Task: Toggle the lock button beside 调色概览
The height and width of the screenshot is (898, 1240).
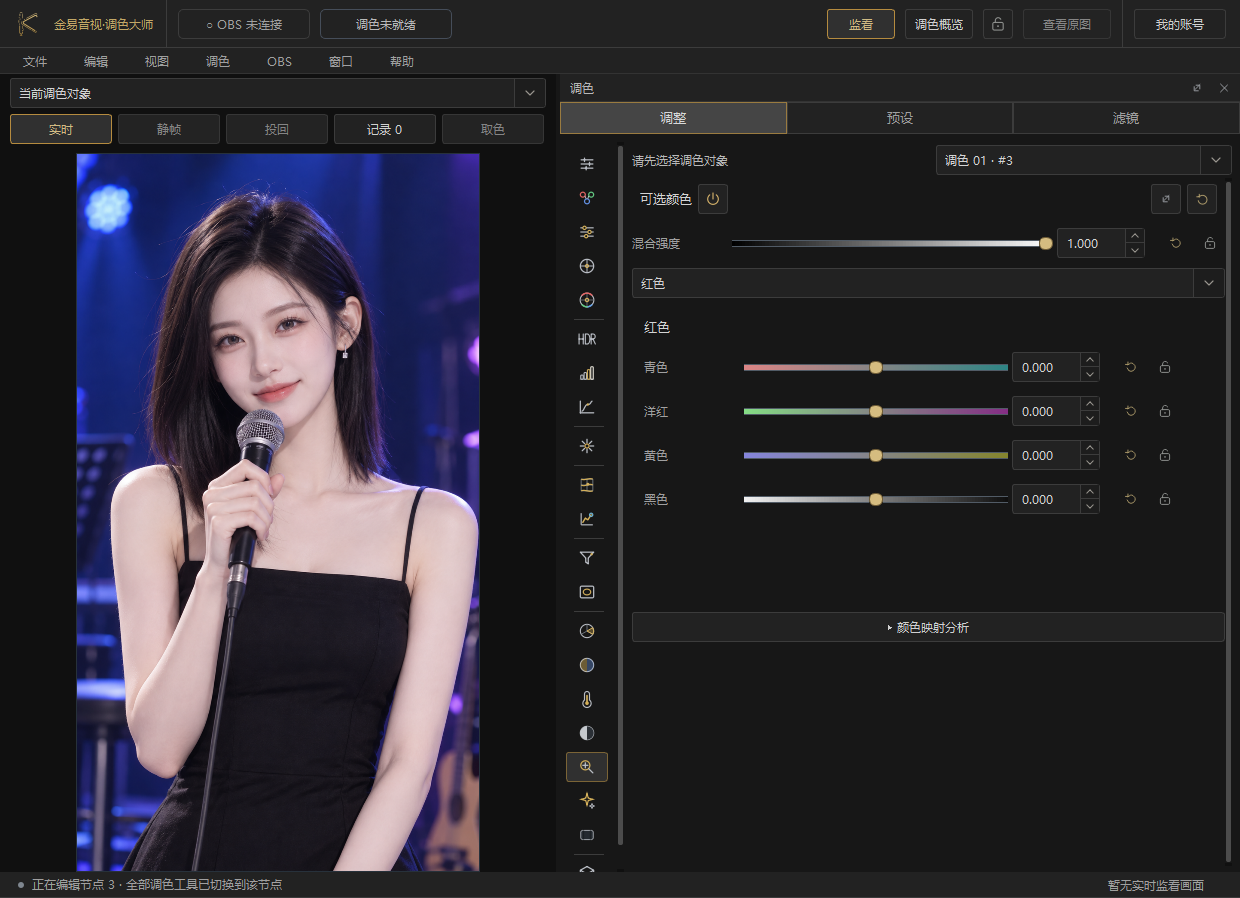Action: click(998, 24)
